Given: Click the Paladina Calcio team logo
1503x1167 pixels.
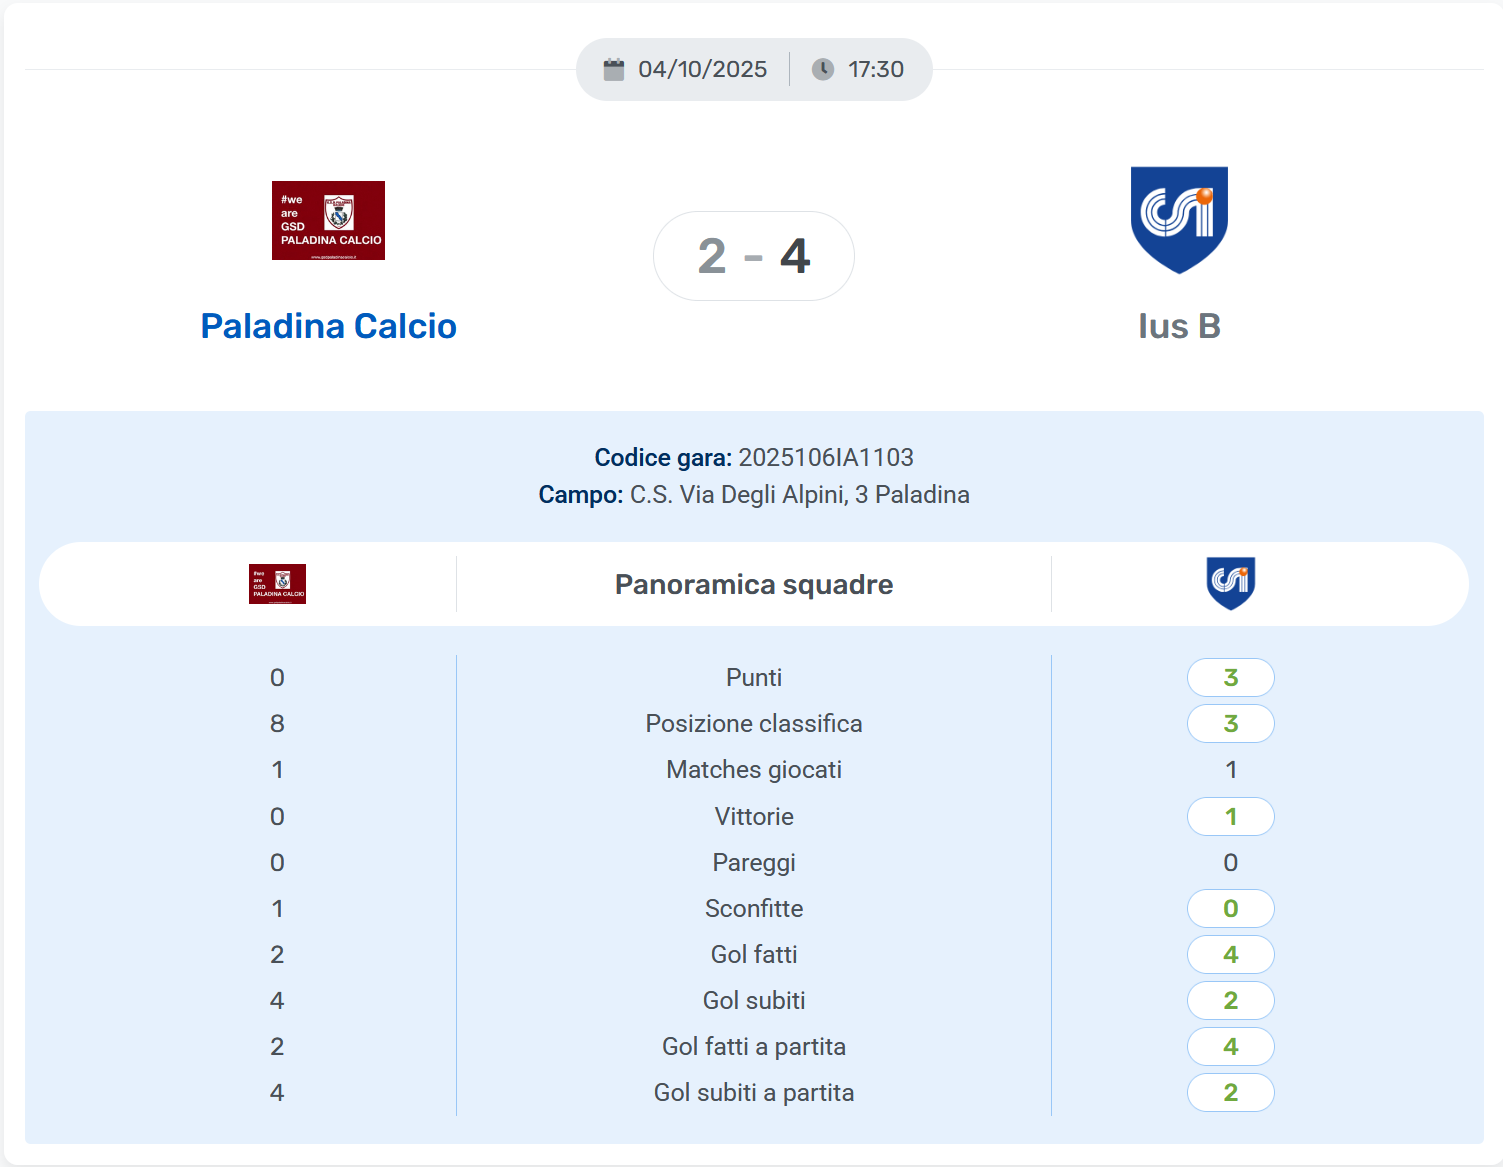Looking at the screenshot, I should pos(328,220).
